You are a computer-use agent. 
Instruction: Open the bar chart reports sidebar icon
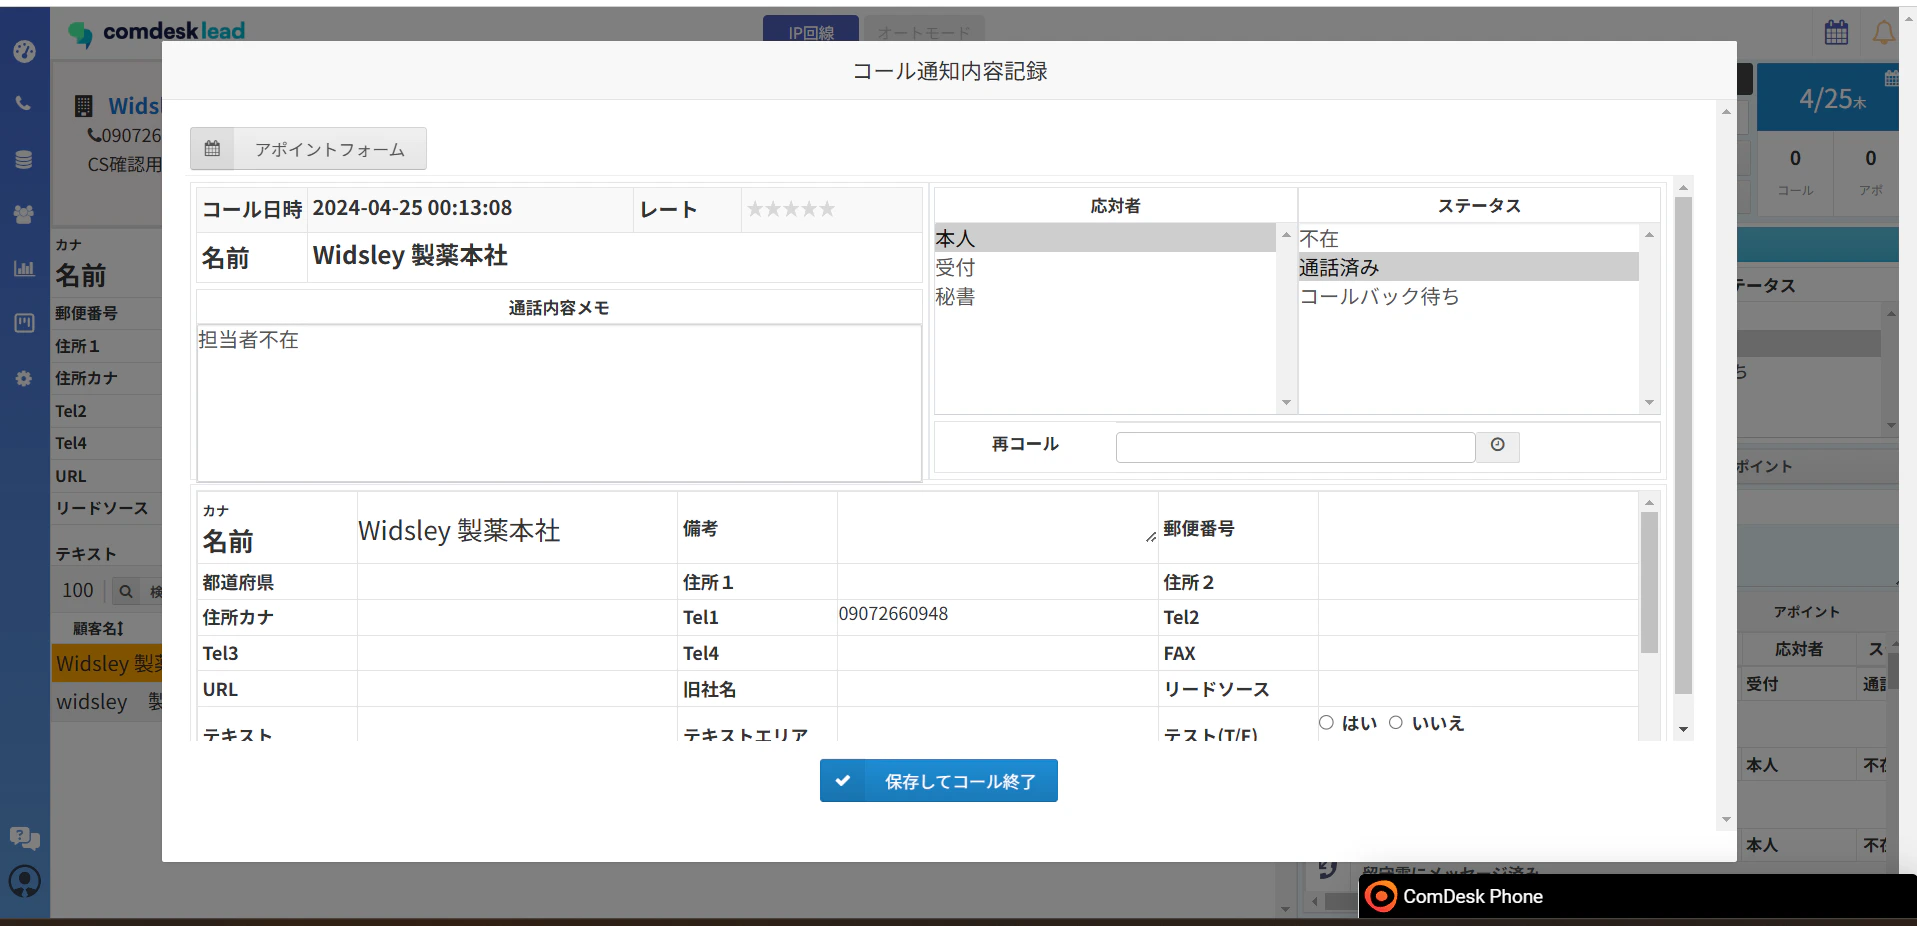point(24,268)
